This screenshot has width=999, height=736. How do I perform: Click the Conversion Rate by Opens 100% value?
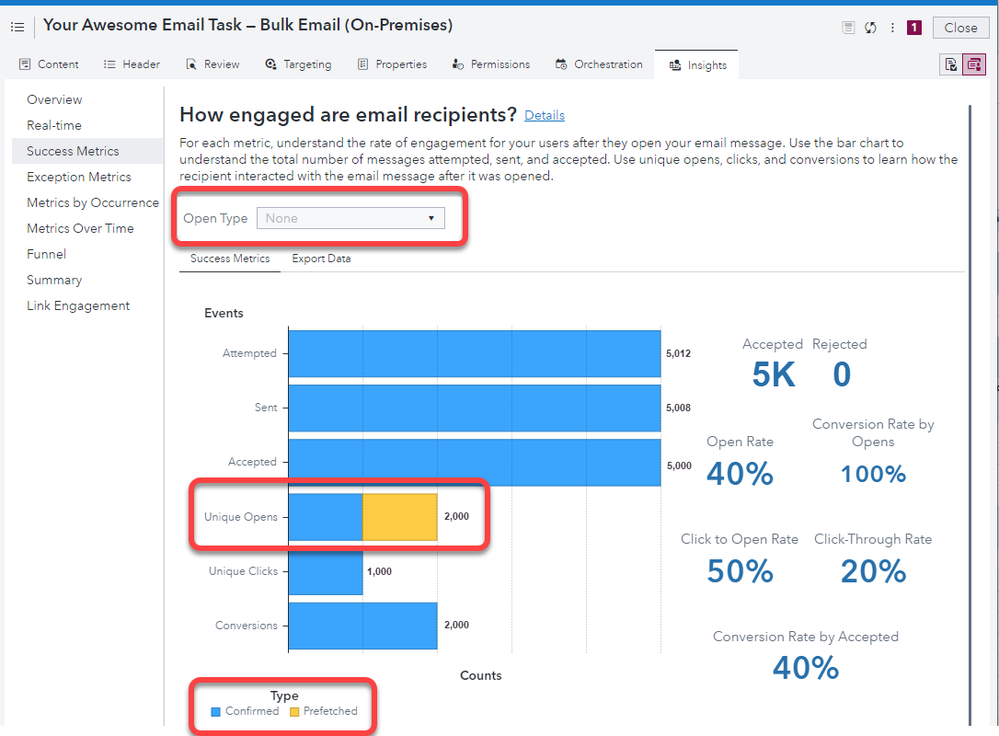point(873,474)
